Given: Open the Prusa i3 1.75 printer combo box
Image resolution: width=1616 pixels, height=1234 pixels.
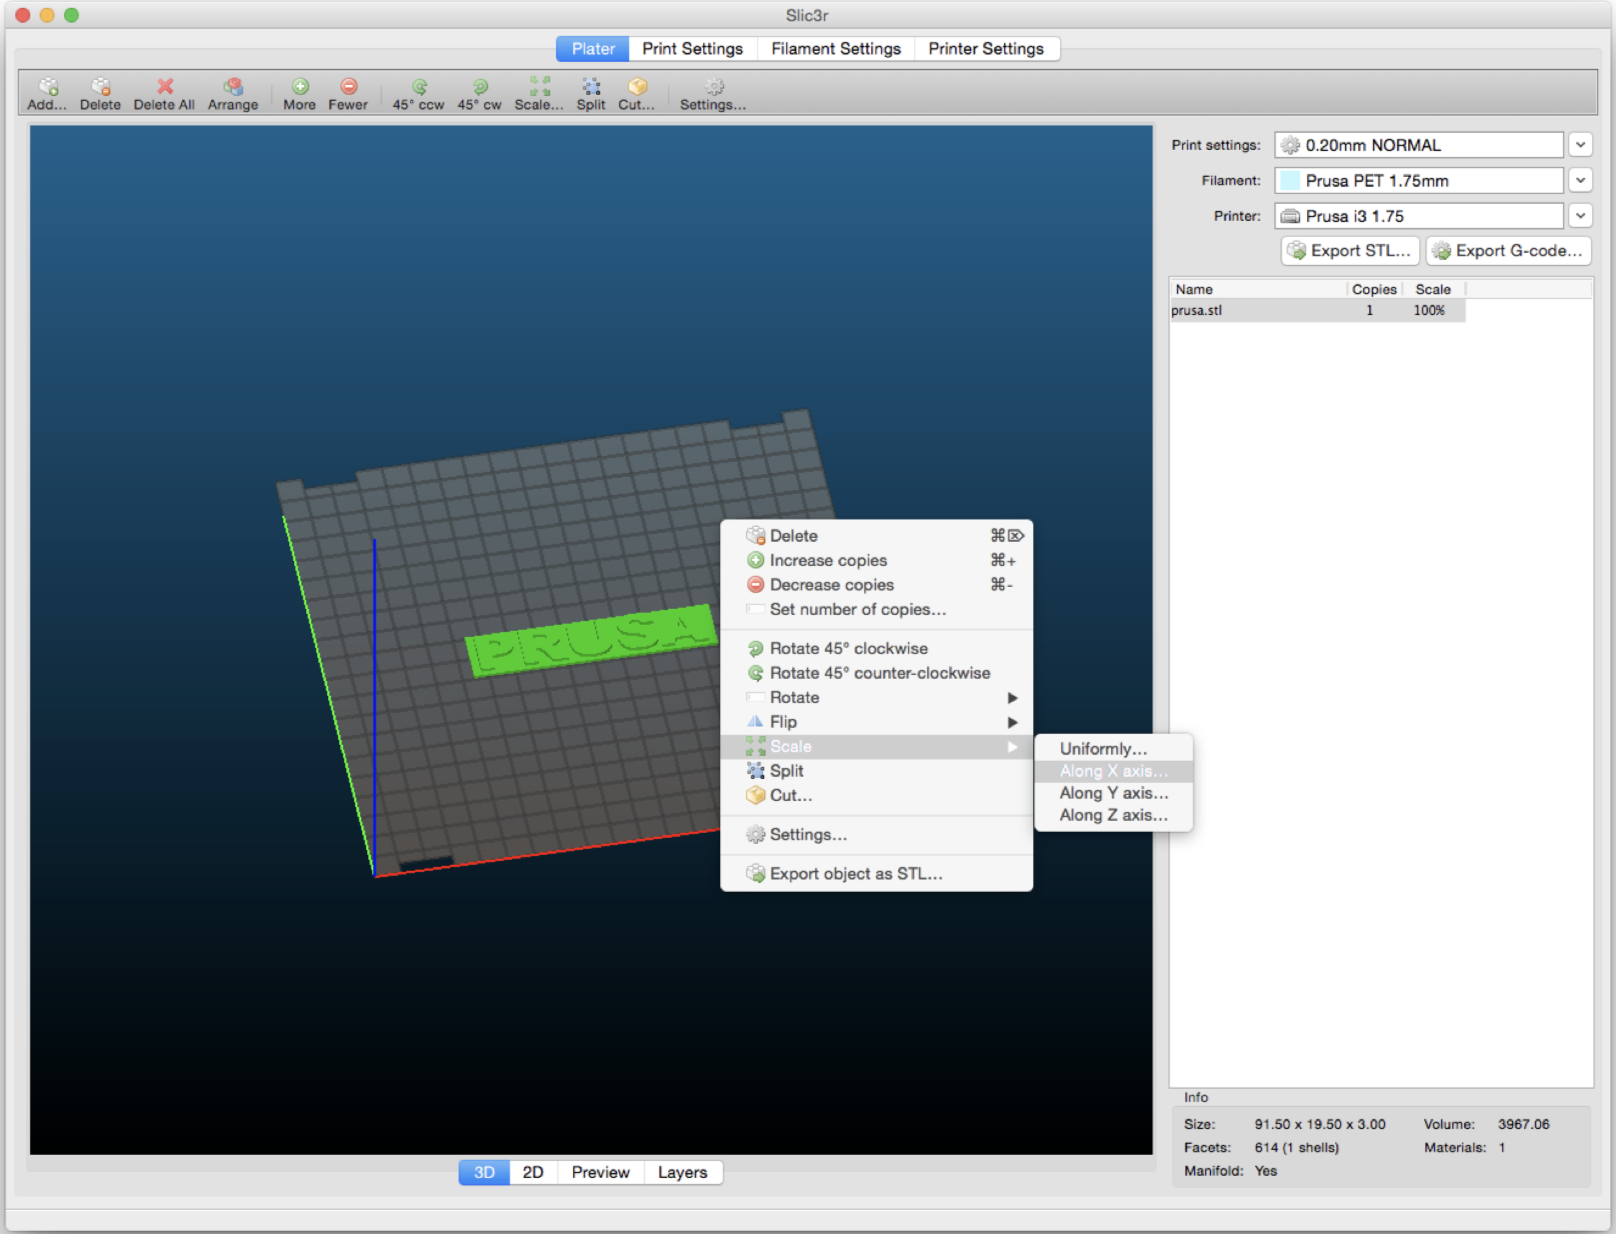Looking at the screenshot, I should [x=1419, y=216].
